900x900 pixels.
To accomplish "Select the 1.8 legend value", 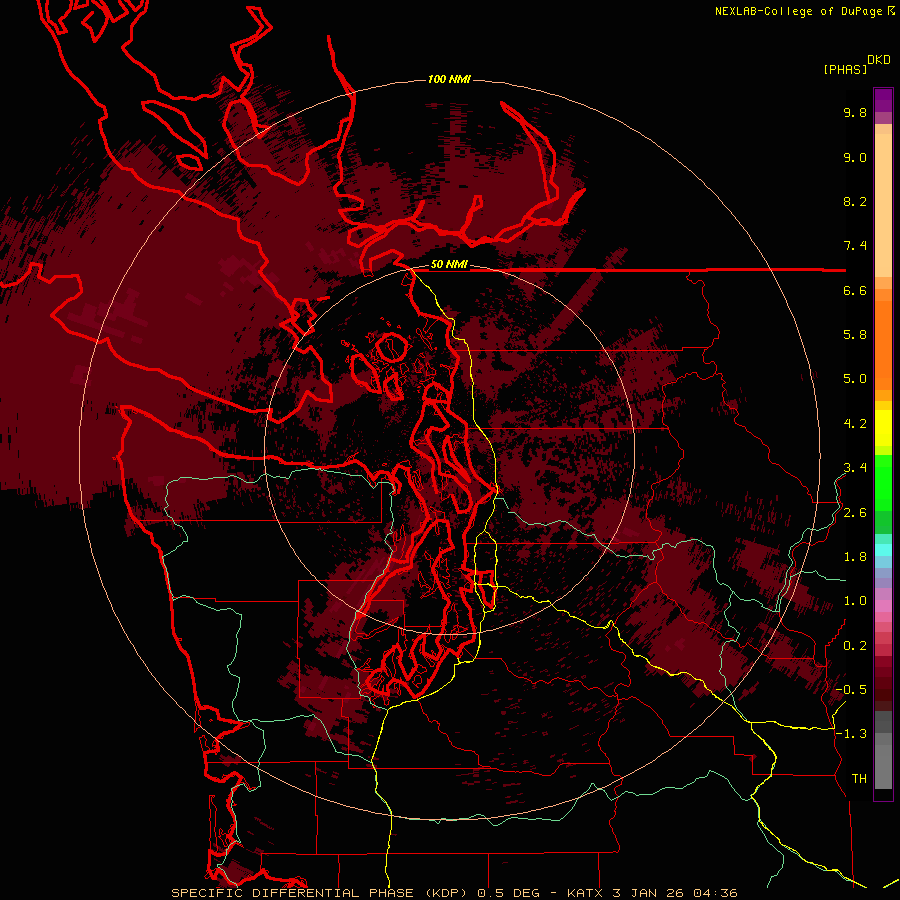I will pos(855,557).
